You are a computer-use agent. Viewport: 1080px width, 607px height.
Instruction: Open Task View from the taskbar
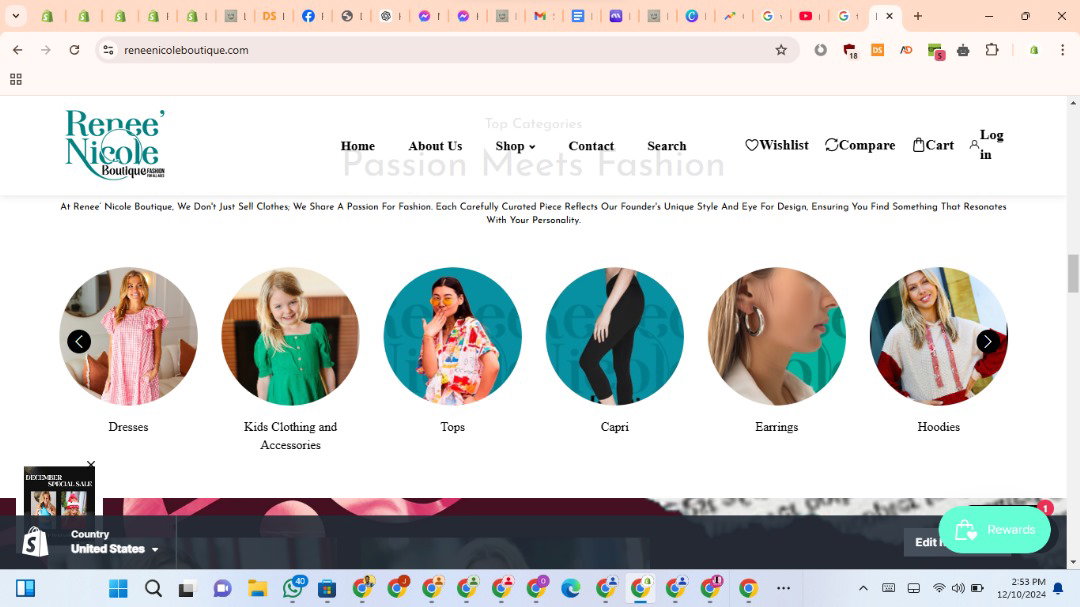coord(187,589)
